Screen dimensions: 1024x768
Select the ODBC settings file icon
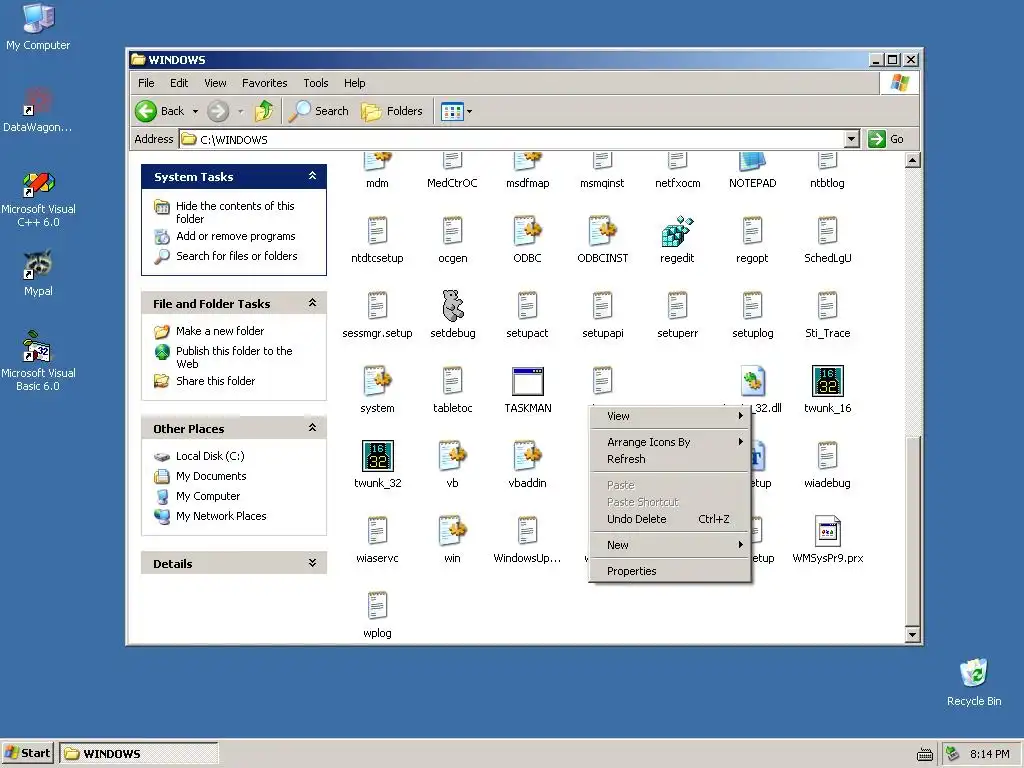(x=528, y=232)
